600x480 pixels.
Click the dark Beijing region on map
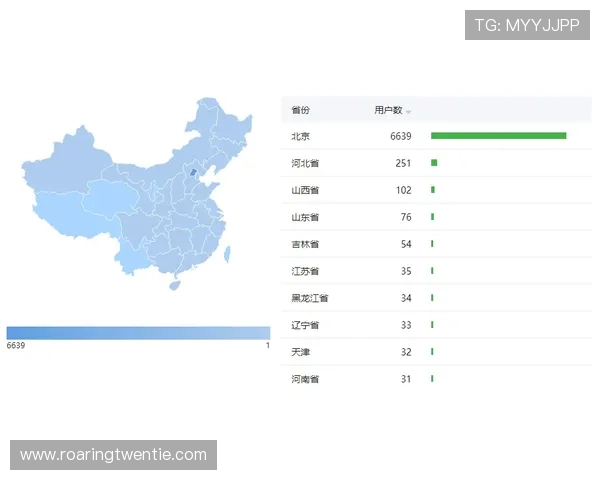pyautogui.click(x=193, y=172)
